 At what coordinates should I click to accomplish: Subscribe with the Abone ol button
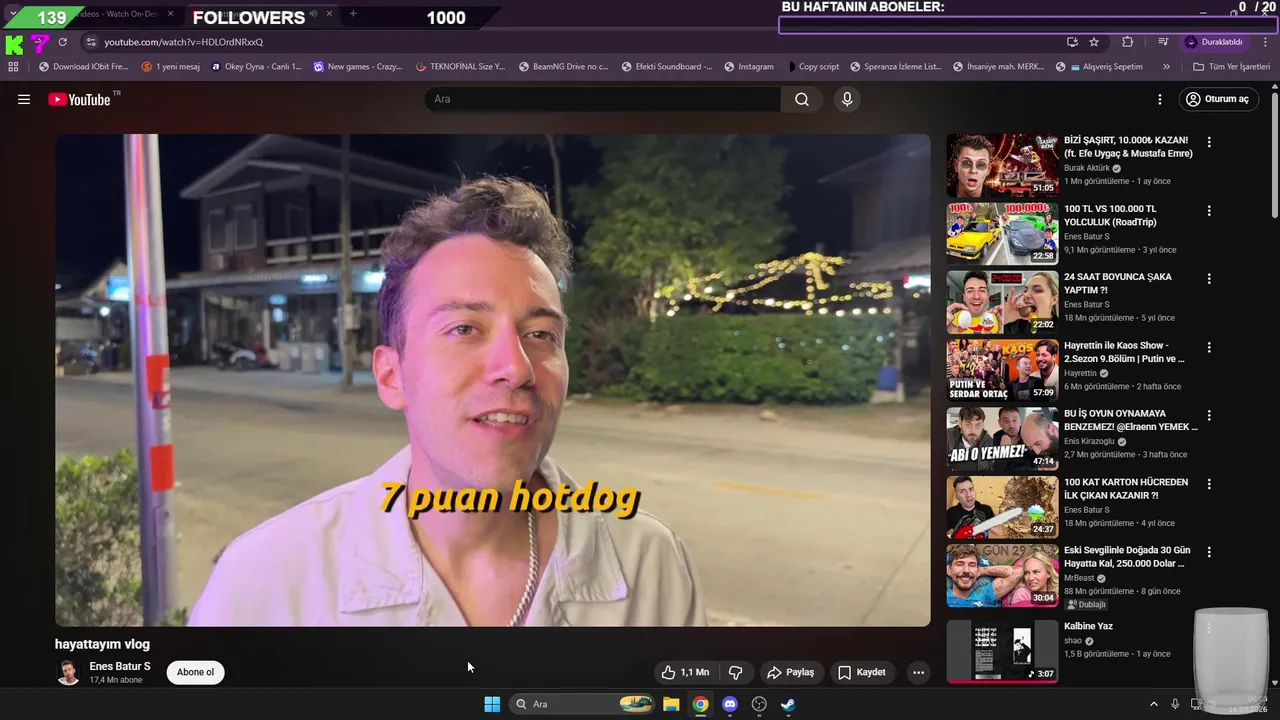[195, 672]
